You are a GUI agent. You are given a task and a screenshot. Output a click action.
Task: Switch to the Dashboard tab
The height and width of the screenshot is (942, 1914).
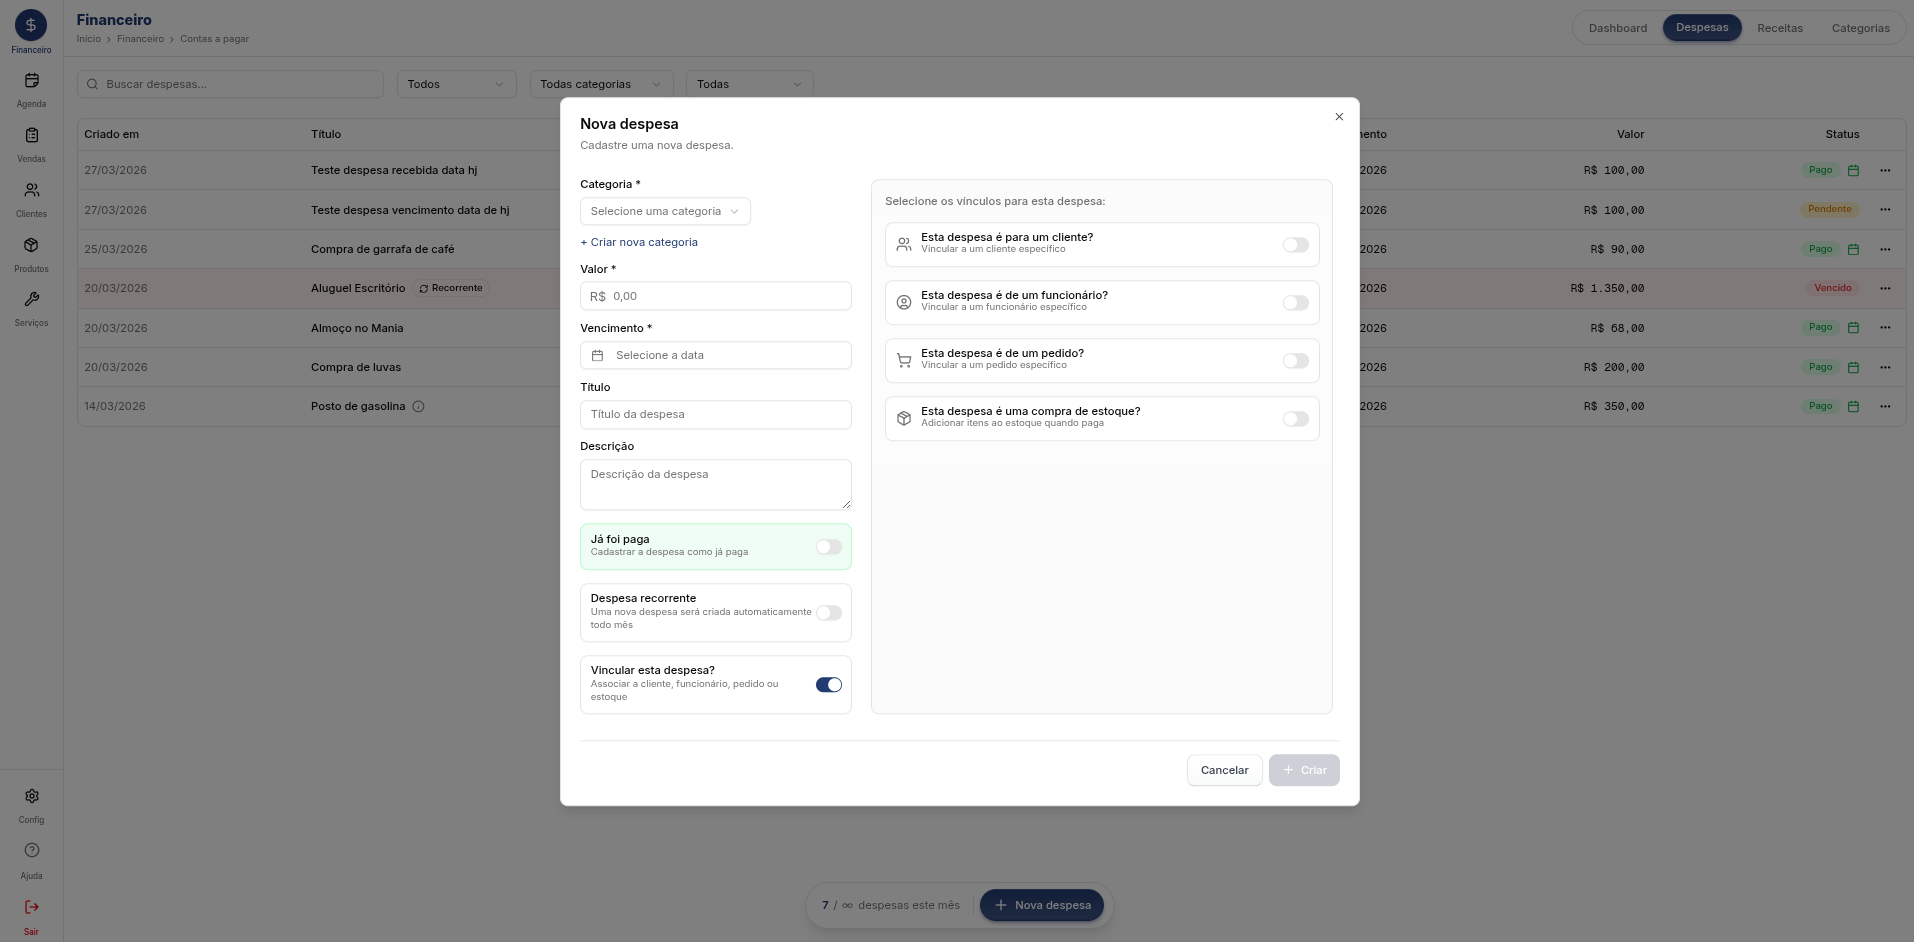click(1617, 28)
